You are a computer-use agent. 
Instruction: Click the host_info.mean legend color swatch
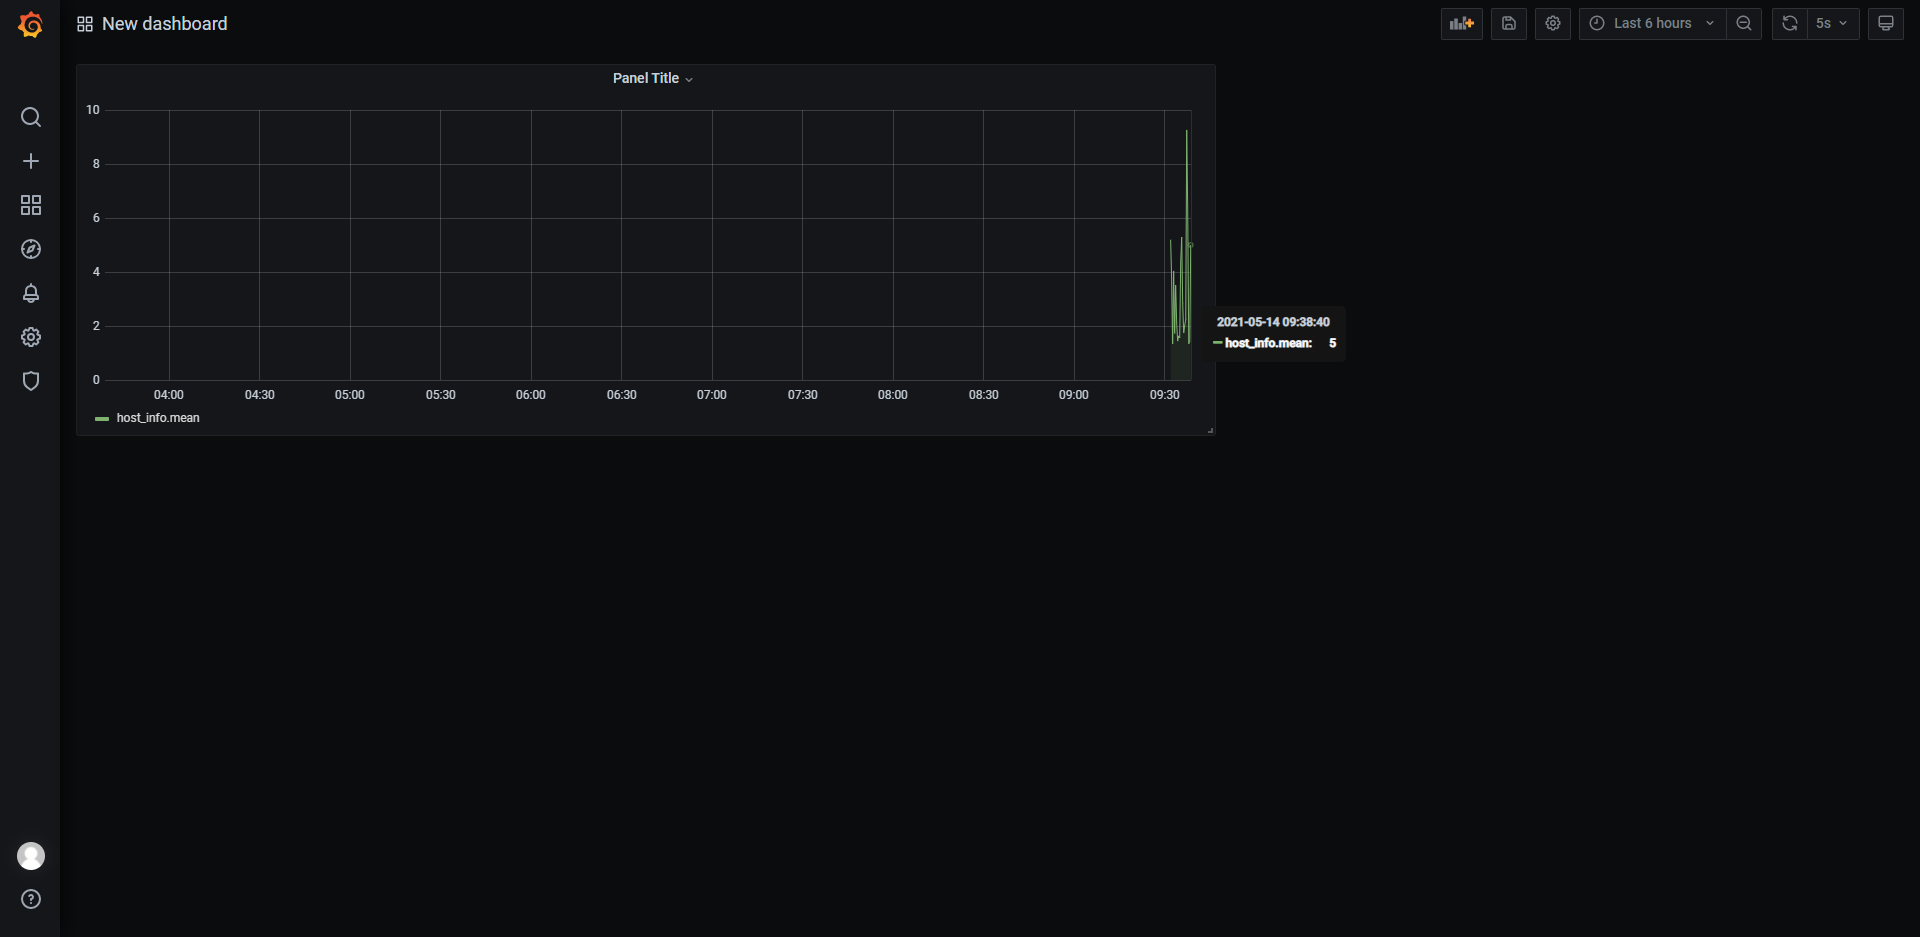tap(101, 419)
